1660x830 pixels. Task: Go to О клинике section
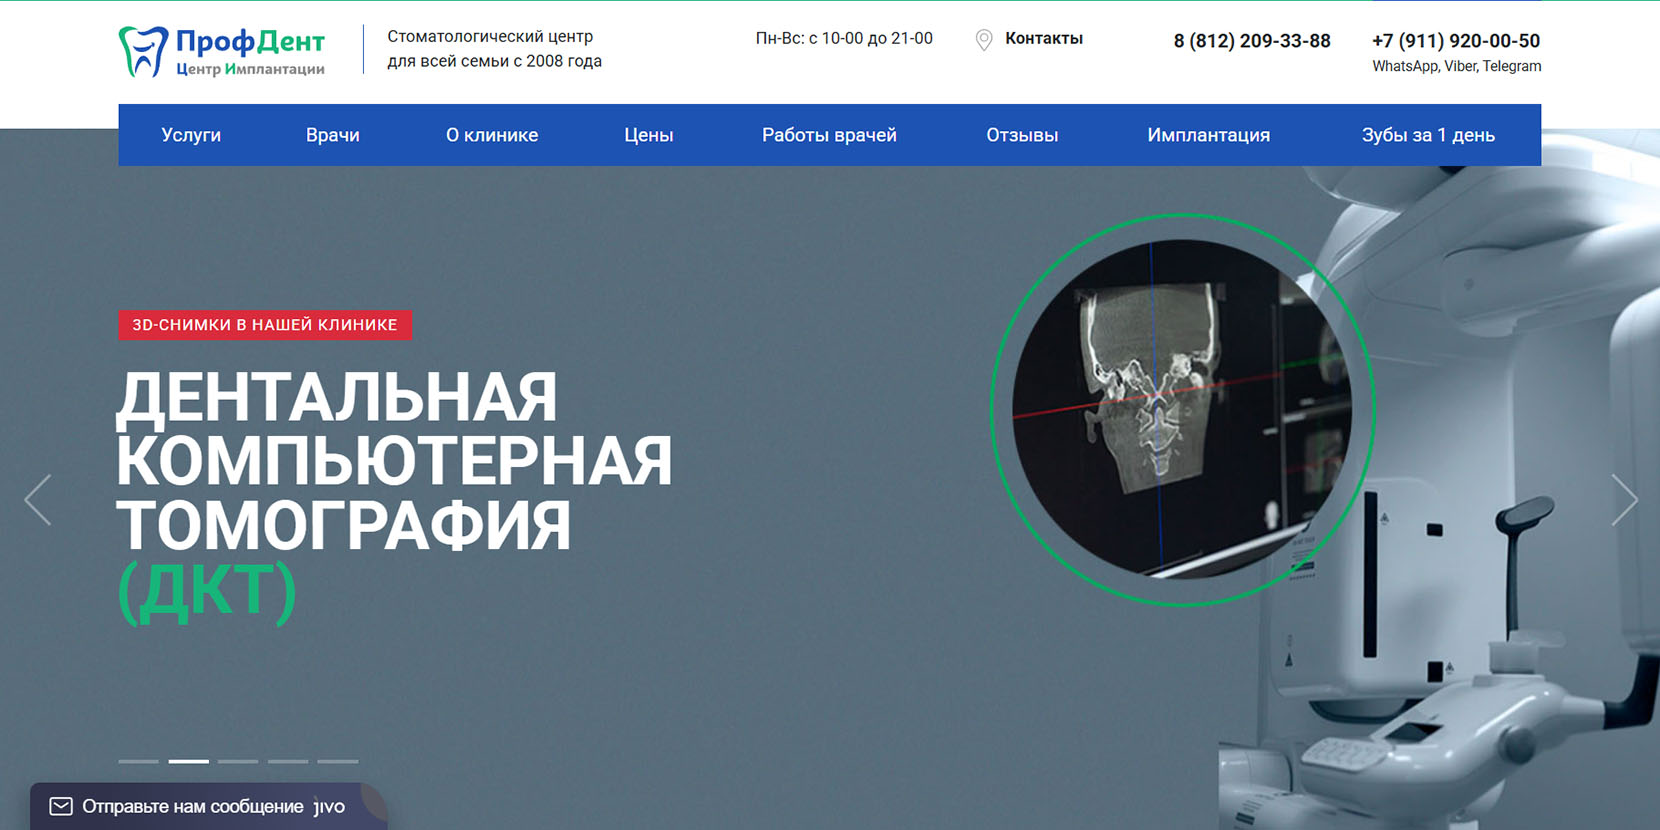491,135
